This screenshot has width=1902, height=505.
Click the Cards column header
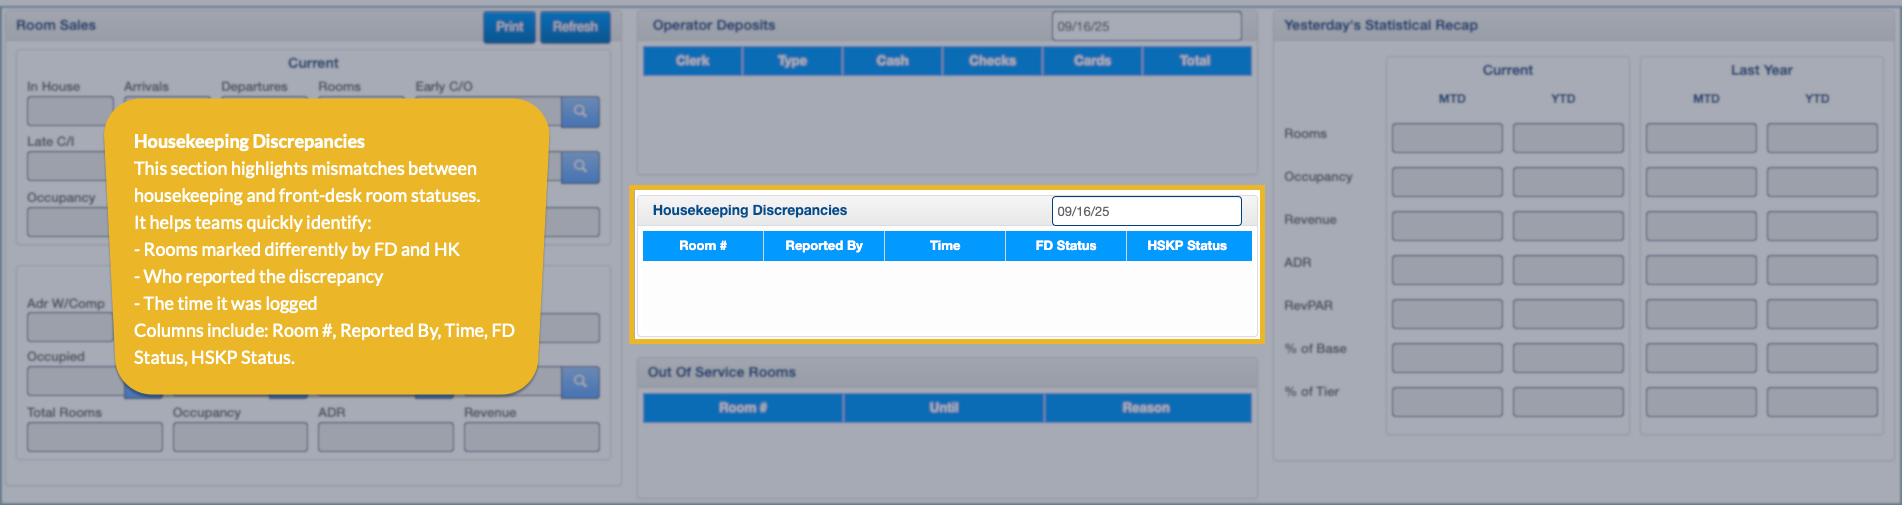point(1092,61)
